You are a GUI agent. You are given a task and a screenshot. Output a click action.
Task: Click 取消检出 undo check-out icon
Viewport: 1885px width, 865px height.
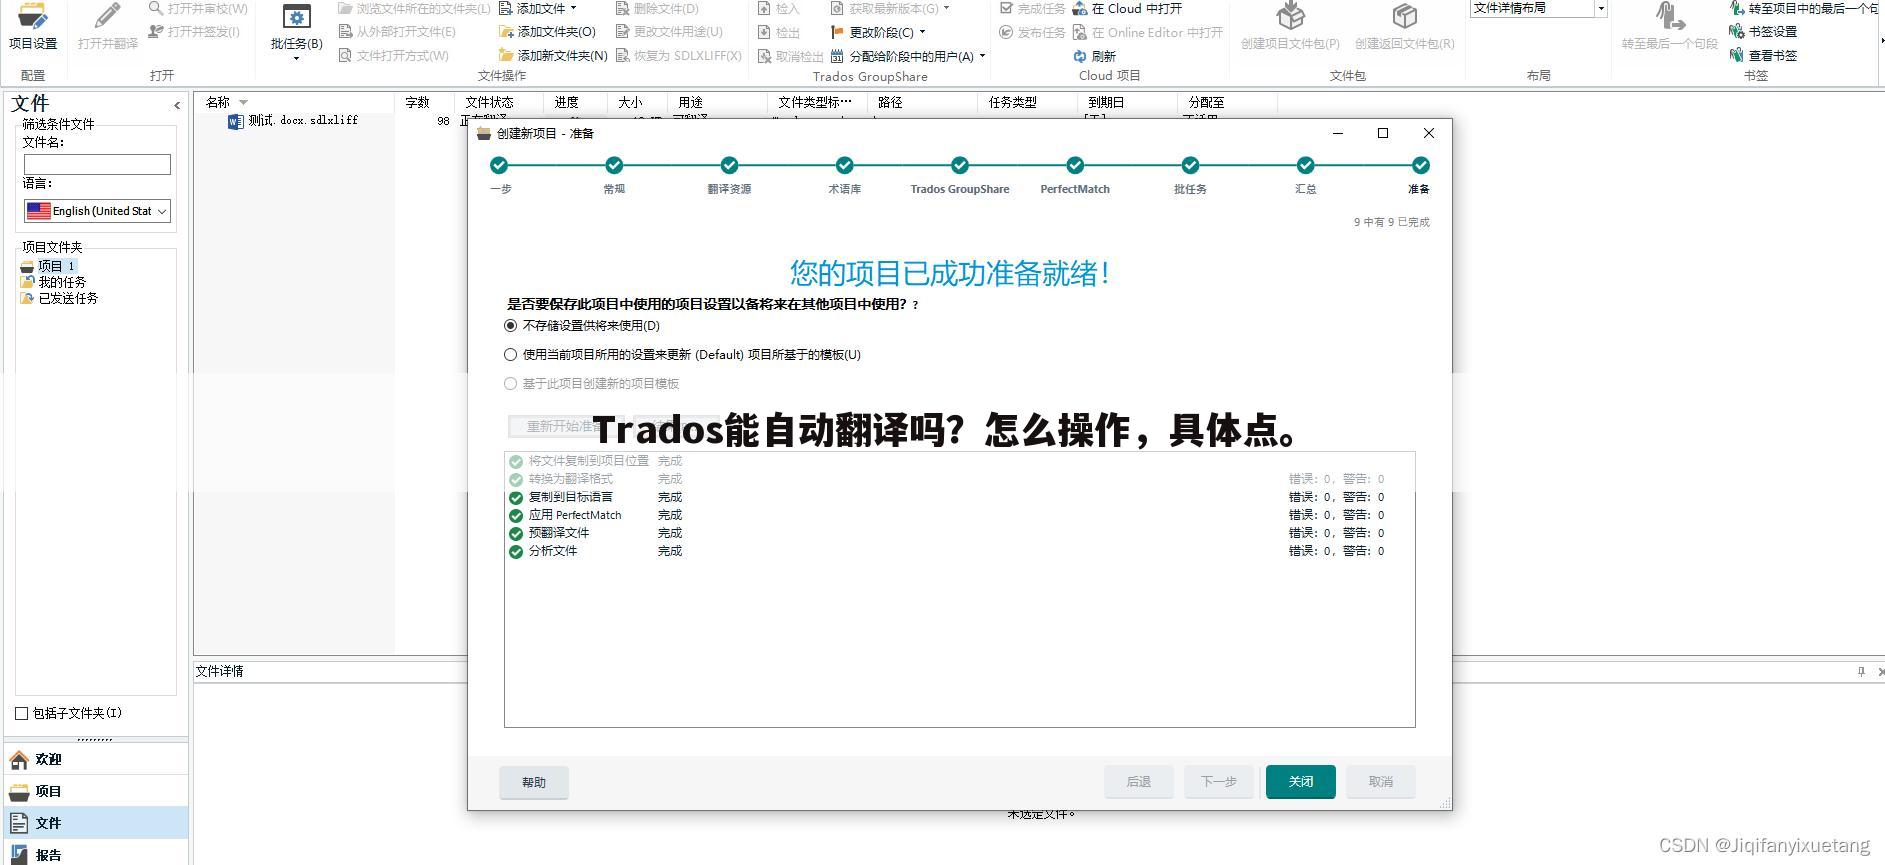tap(765, 56)
